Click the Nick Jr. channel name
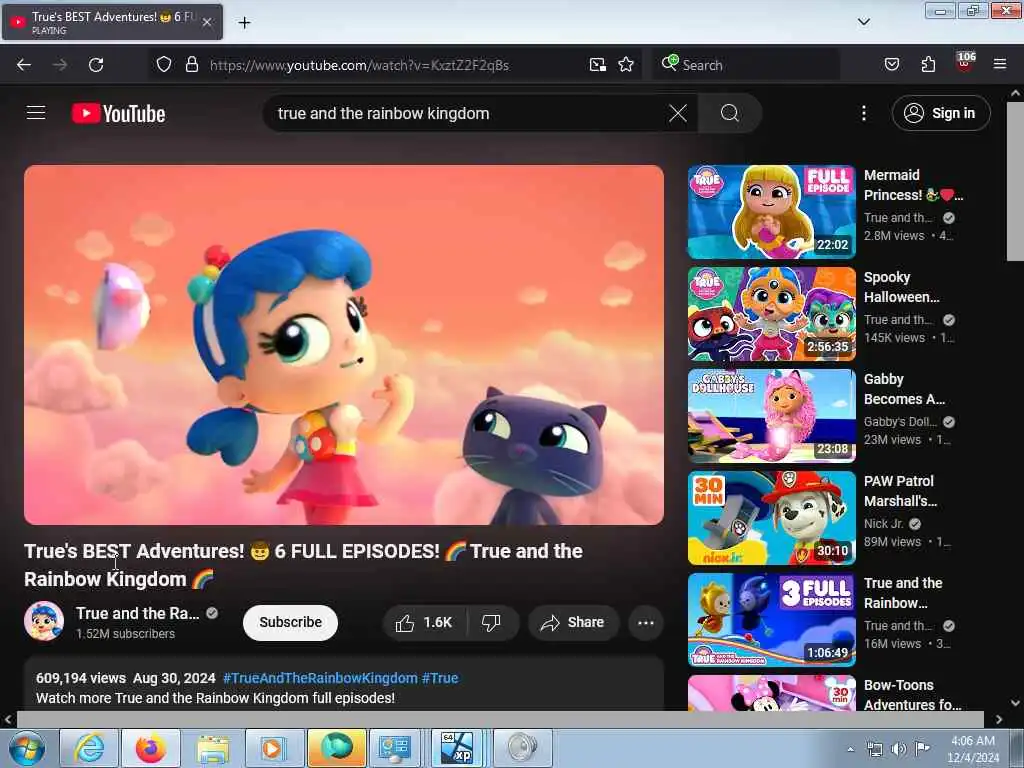1024x768 pixels. [x=884, y=524]
